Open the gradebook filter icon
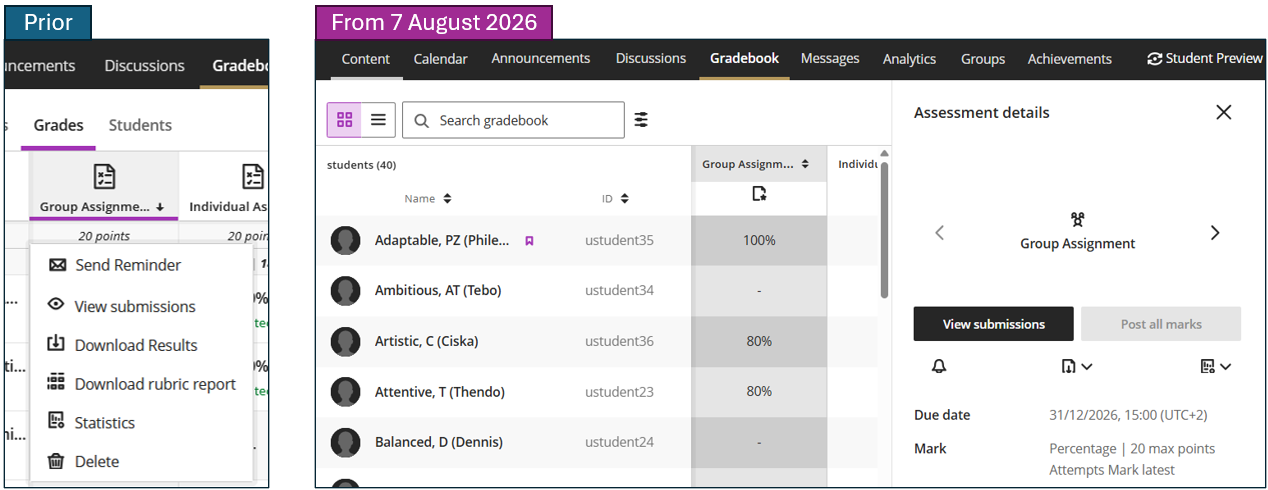Image resolution: width=1268 pixels, height=490 pixels. 641,120
